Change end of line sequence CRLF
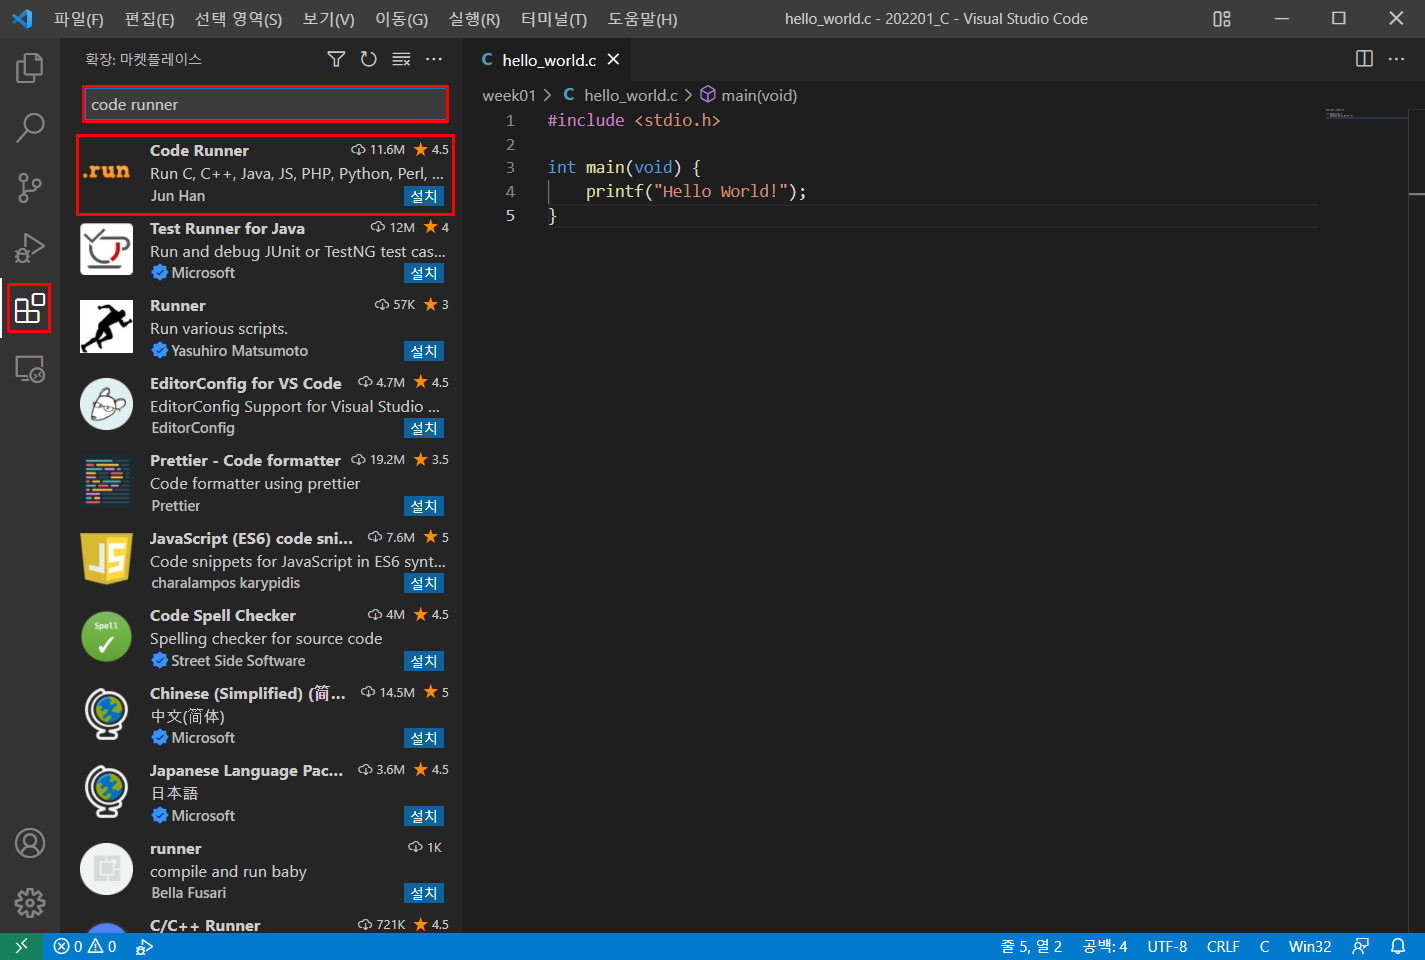 pos(1223,947)
